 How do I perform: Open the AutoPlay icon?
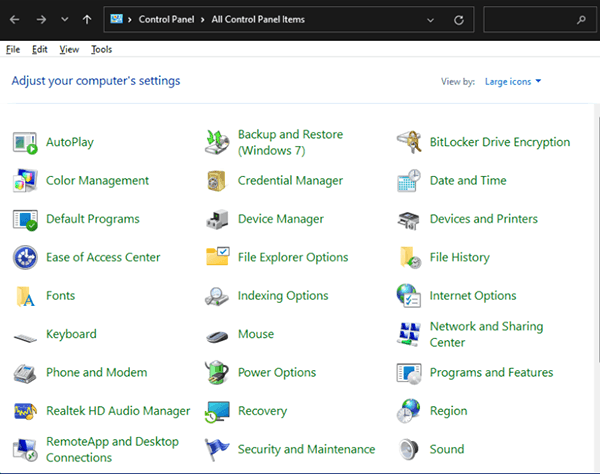point(25,142)
